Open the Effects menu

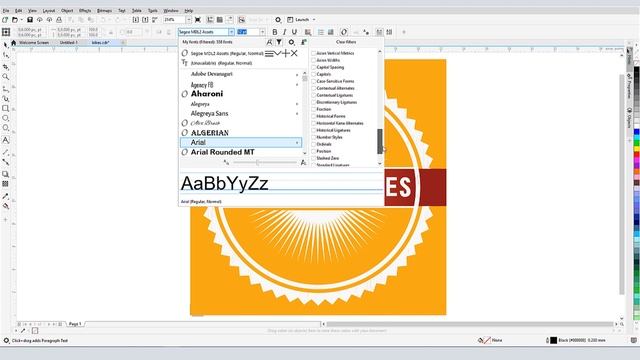[x=85, y=11]
